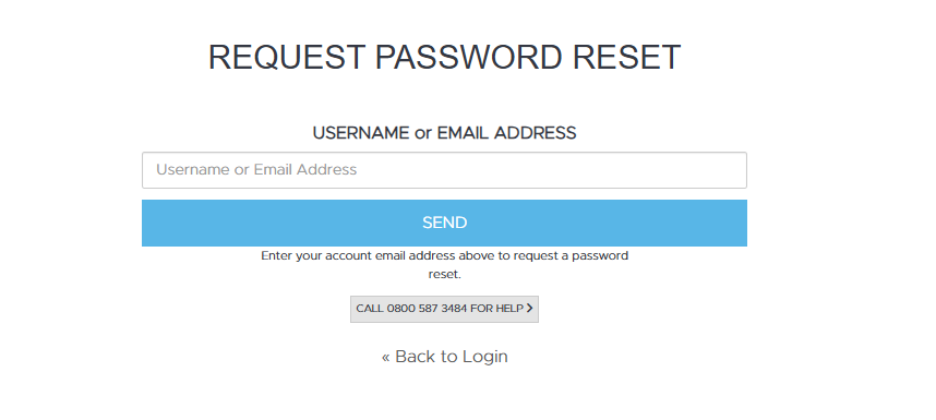Viewport: 936px width, 420px height.
Task: Click the REQUEST PASSWORD RESET heading
Action: [444, 57]
